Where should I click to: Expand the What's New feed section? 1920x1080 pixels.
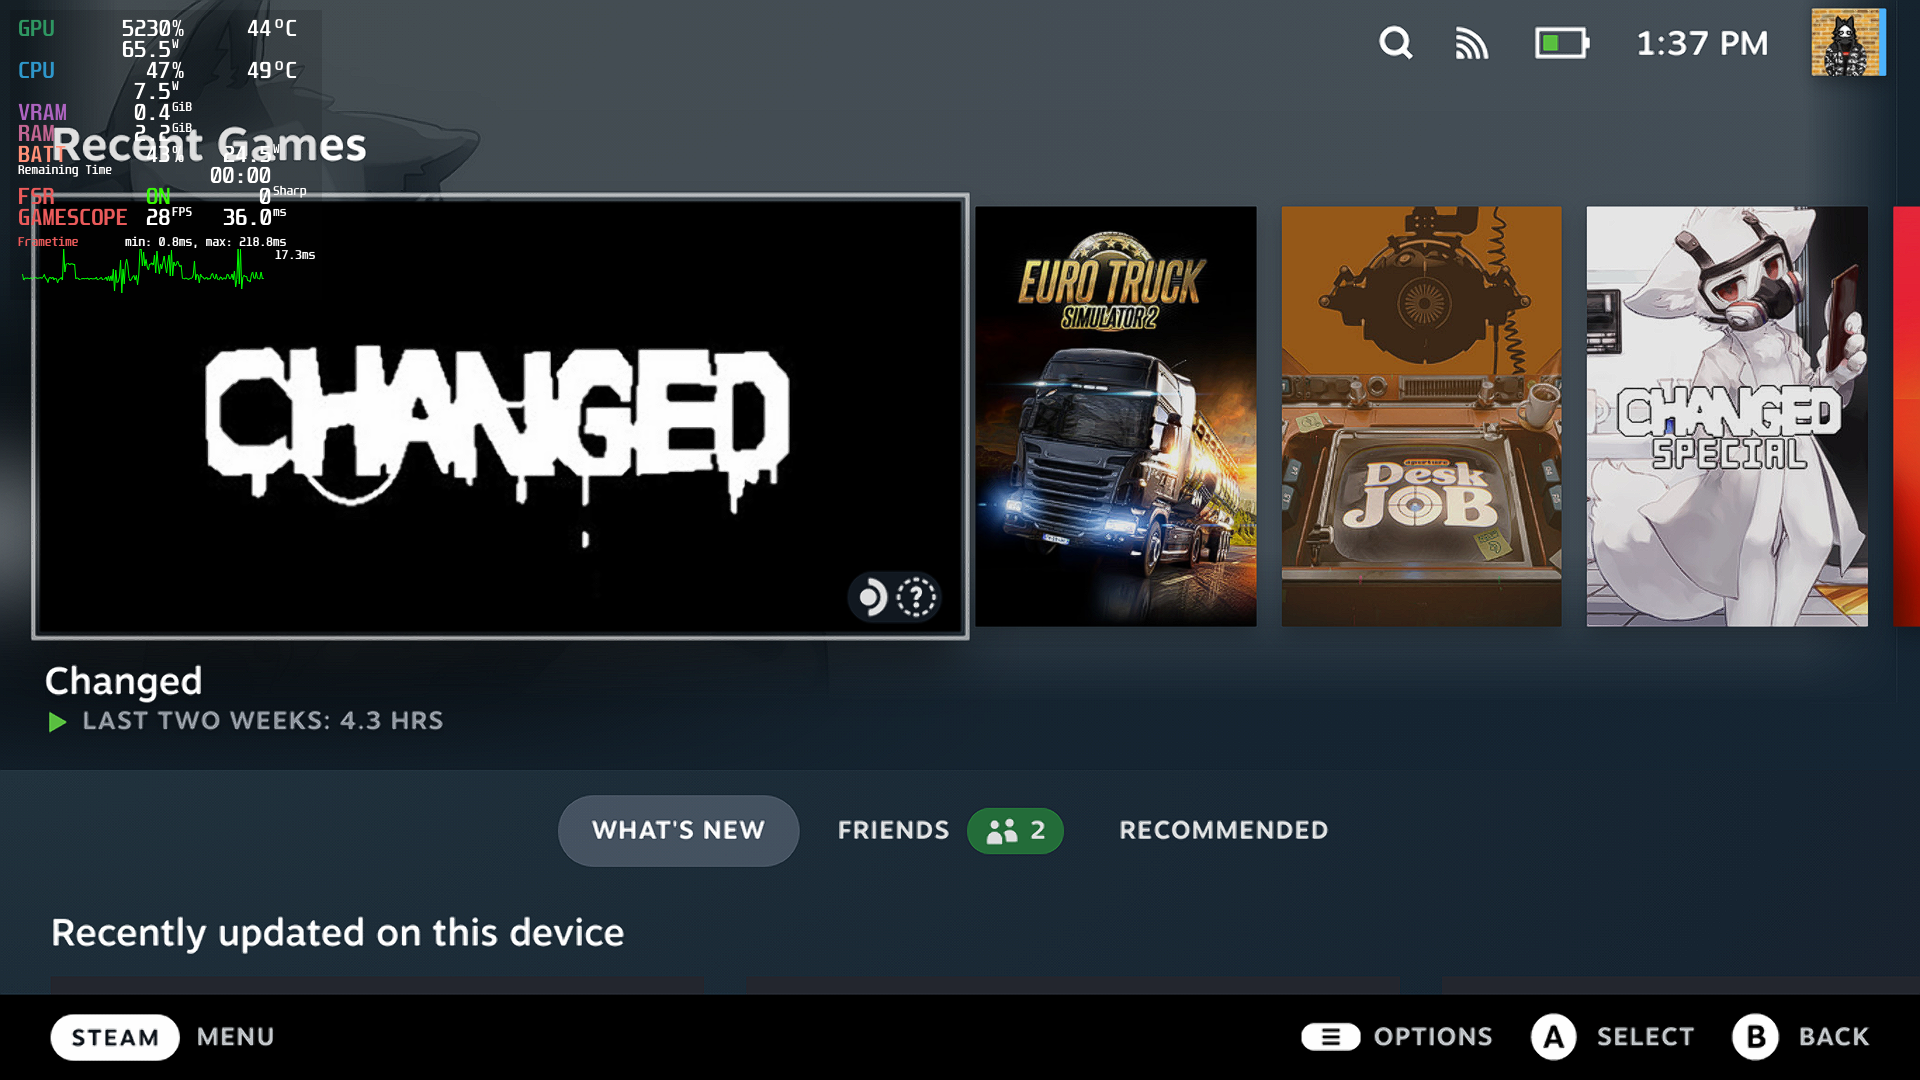click(x=679, y=829)
